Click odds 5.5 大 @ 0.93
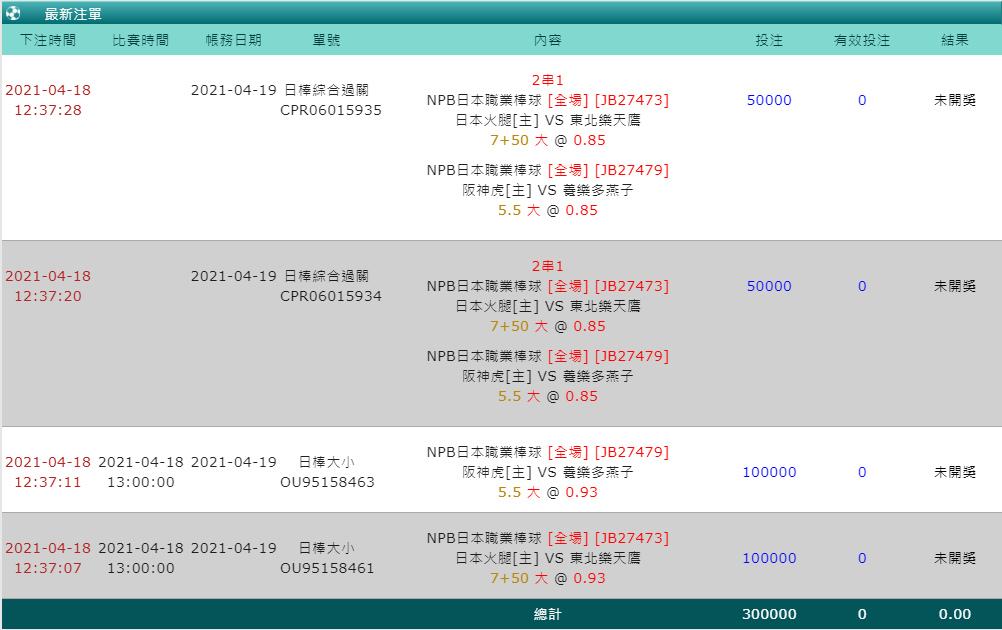The width and height of the screenshot is (1002, 630). pyautogui.click(x=548, y=492)
